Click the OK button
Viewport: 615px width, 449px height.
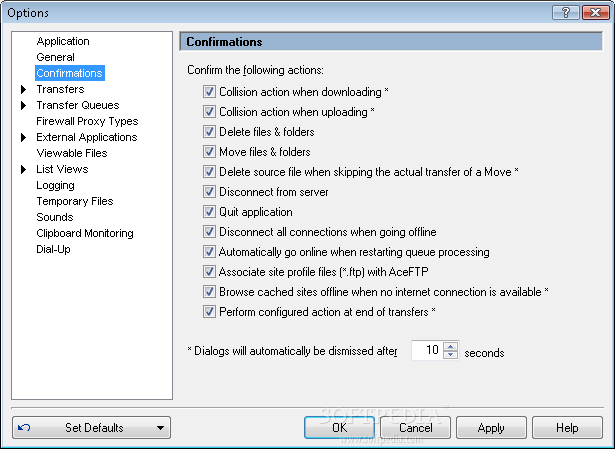point(339,427)
